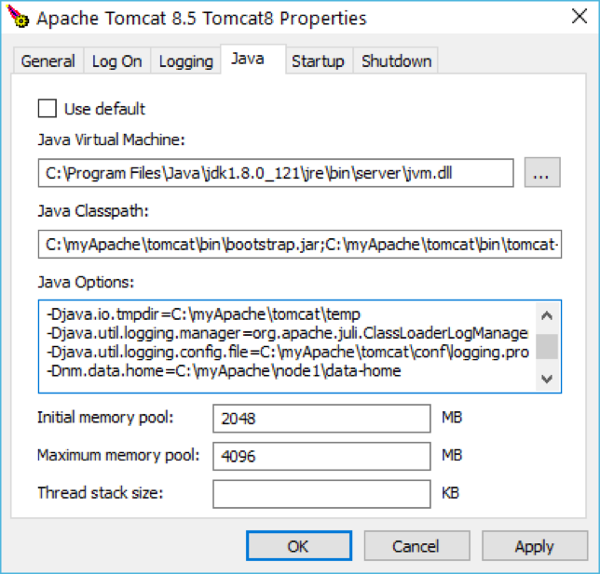The height and width of the screenshot is (574, 600).
Task: Click the Maximum memory pool field
Action: coord(322,456)
